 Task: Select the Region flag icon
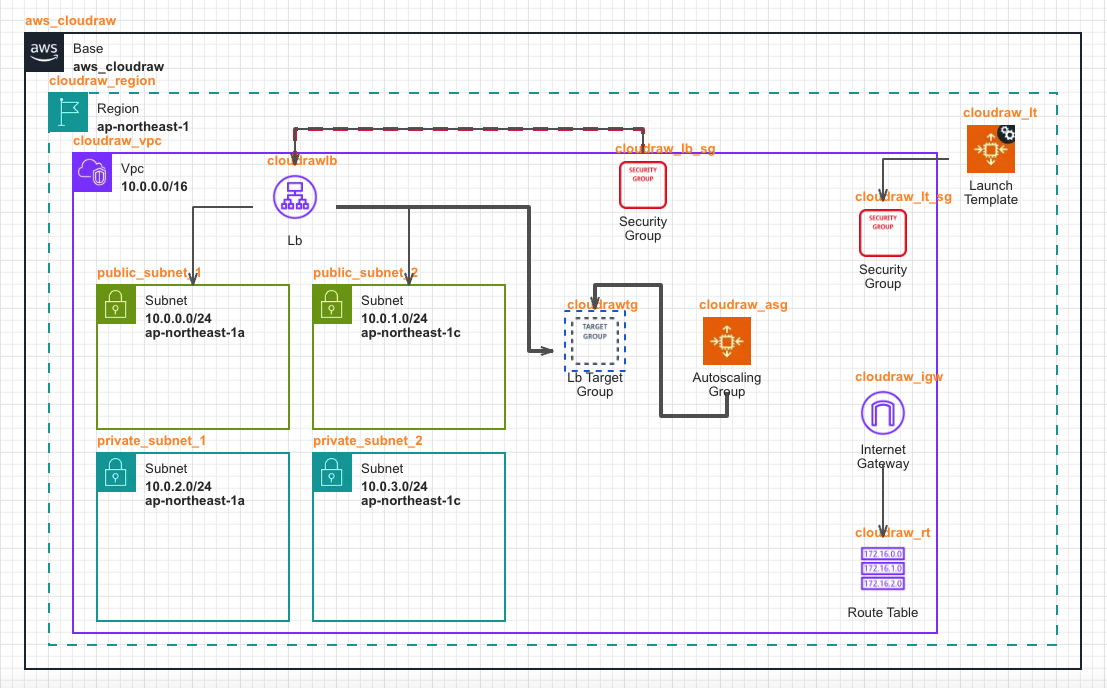tap(68, 113)
